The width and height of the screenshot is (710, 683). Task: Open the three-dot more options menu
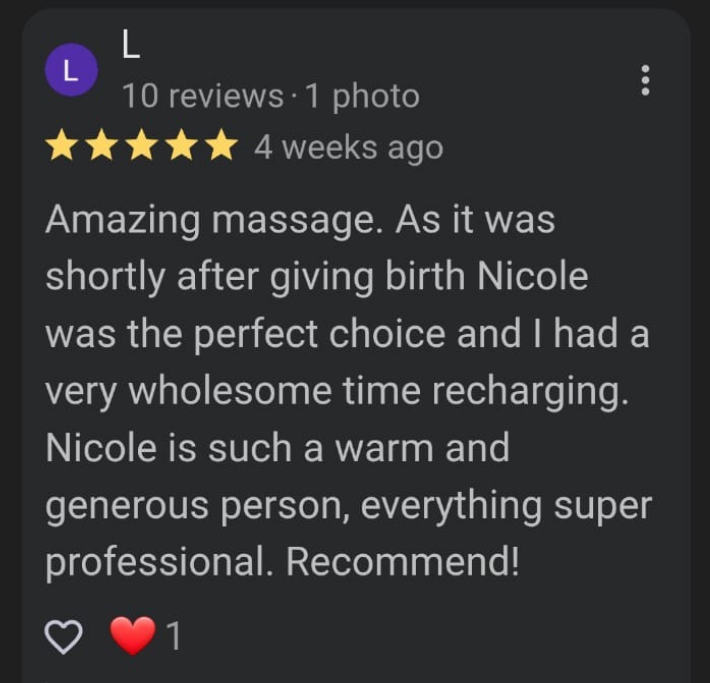(646, 80)
